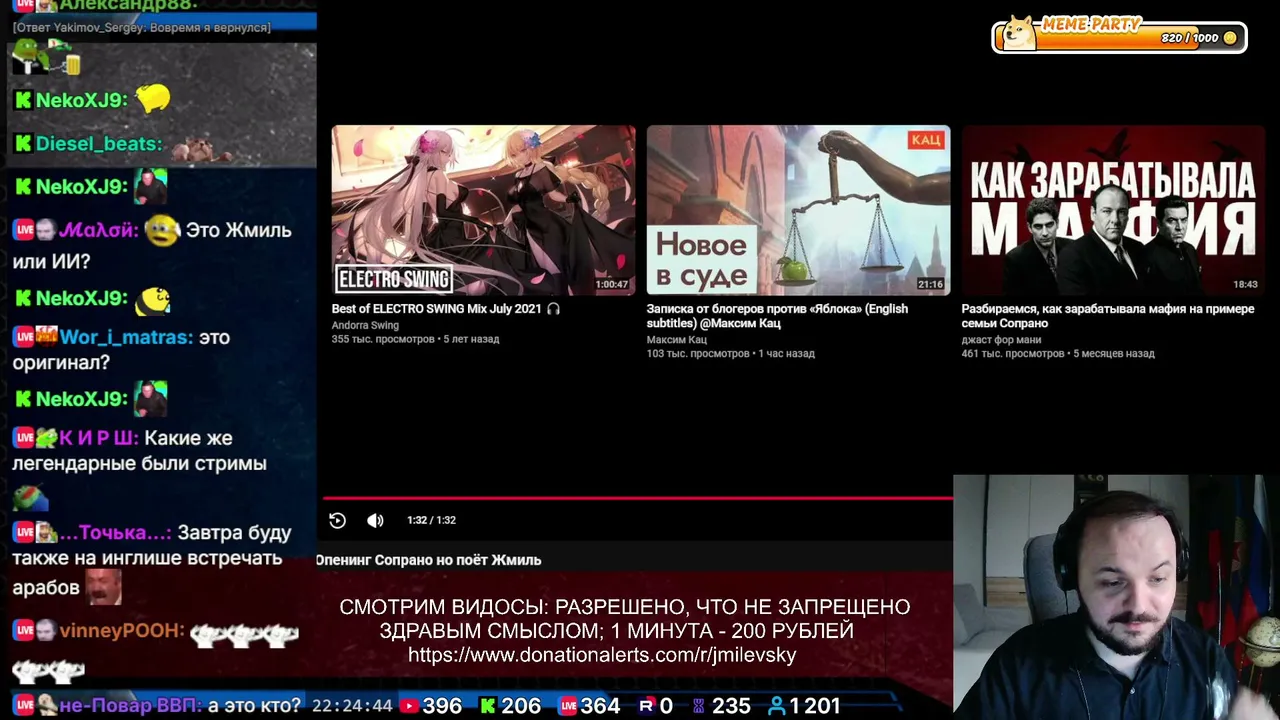
Task: Open the 'Best of ELECTRO SWING Mix July 2021' title
Action: click(x=446, y=309)
